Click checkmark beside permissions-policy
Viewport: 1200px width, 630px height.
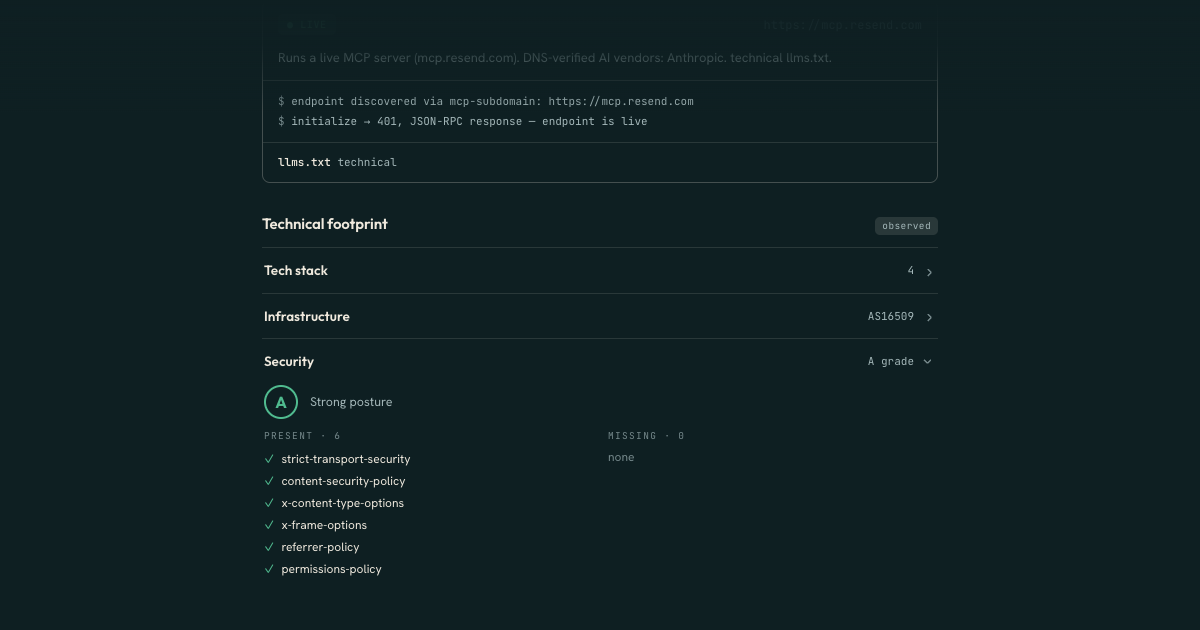tap(269, 569)
